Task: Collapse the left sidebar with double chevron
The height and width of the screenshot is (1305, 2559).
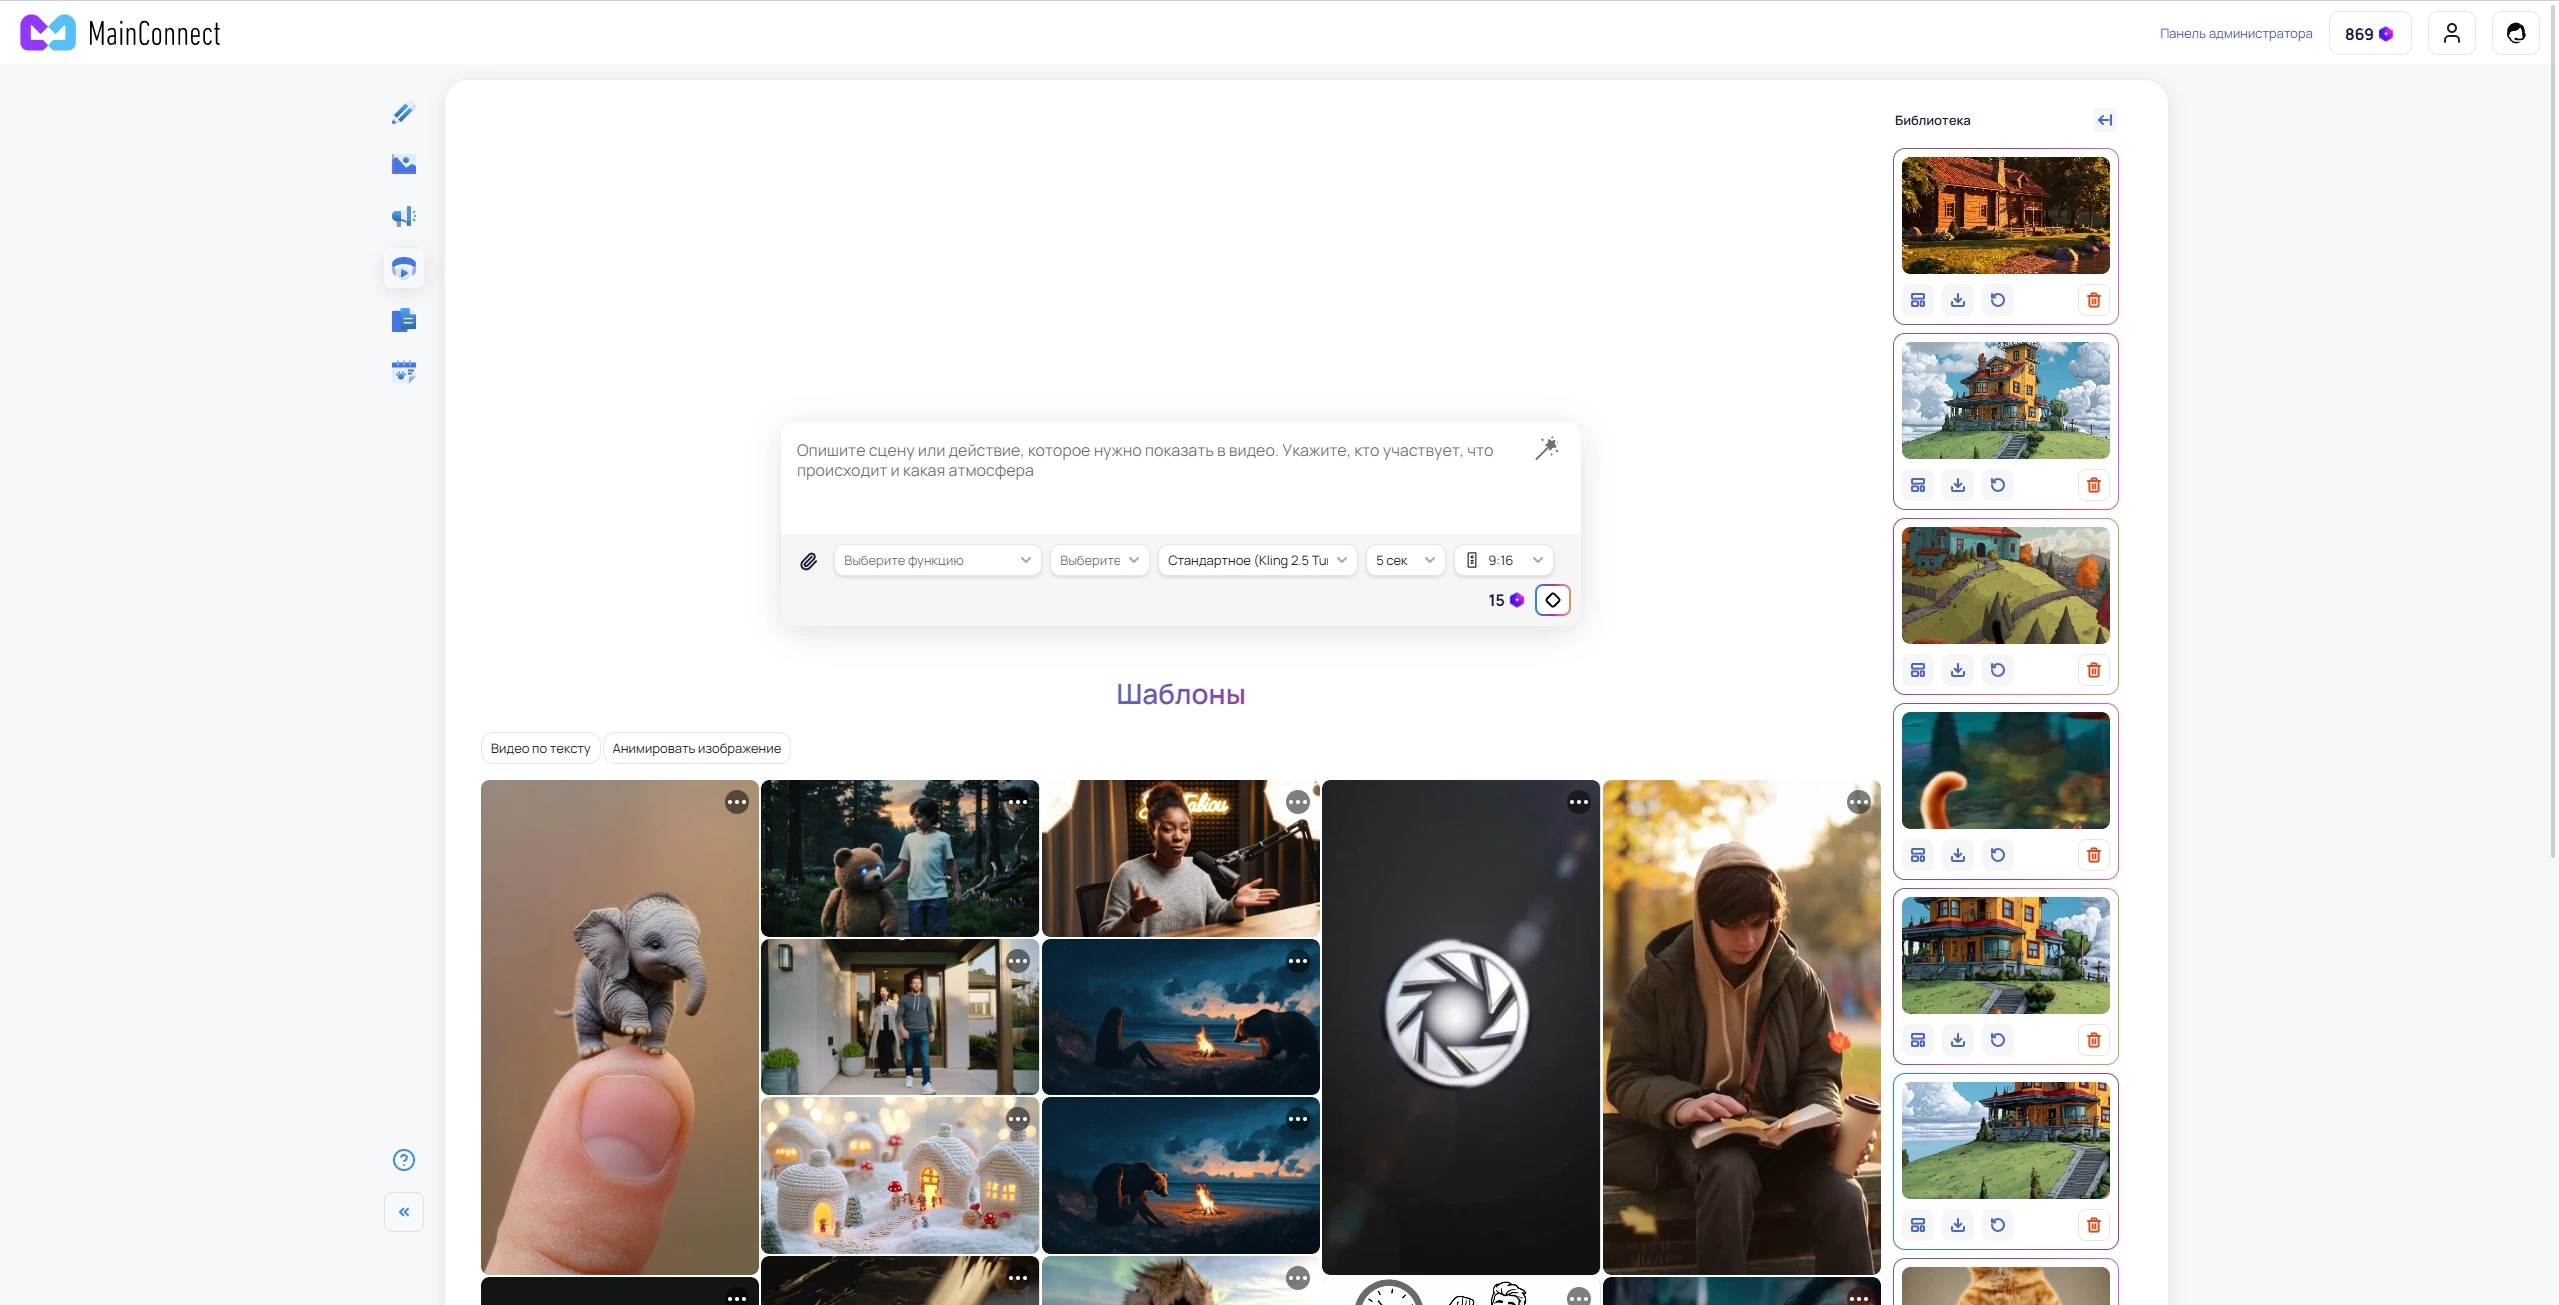Action: pyautogui.click(x=403, y=1212)
